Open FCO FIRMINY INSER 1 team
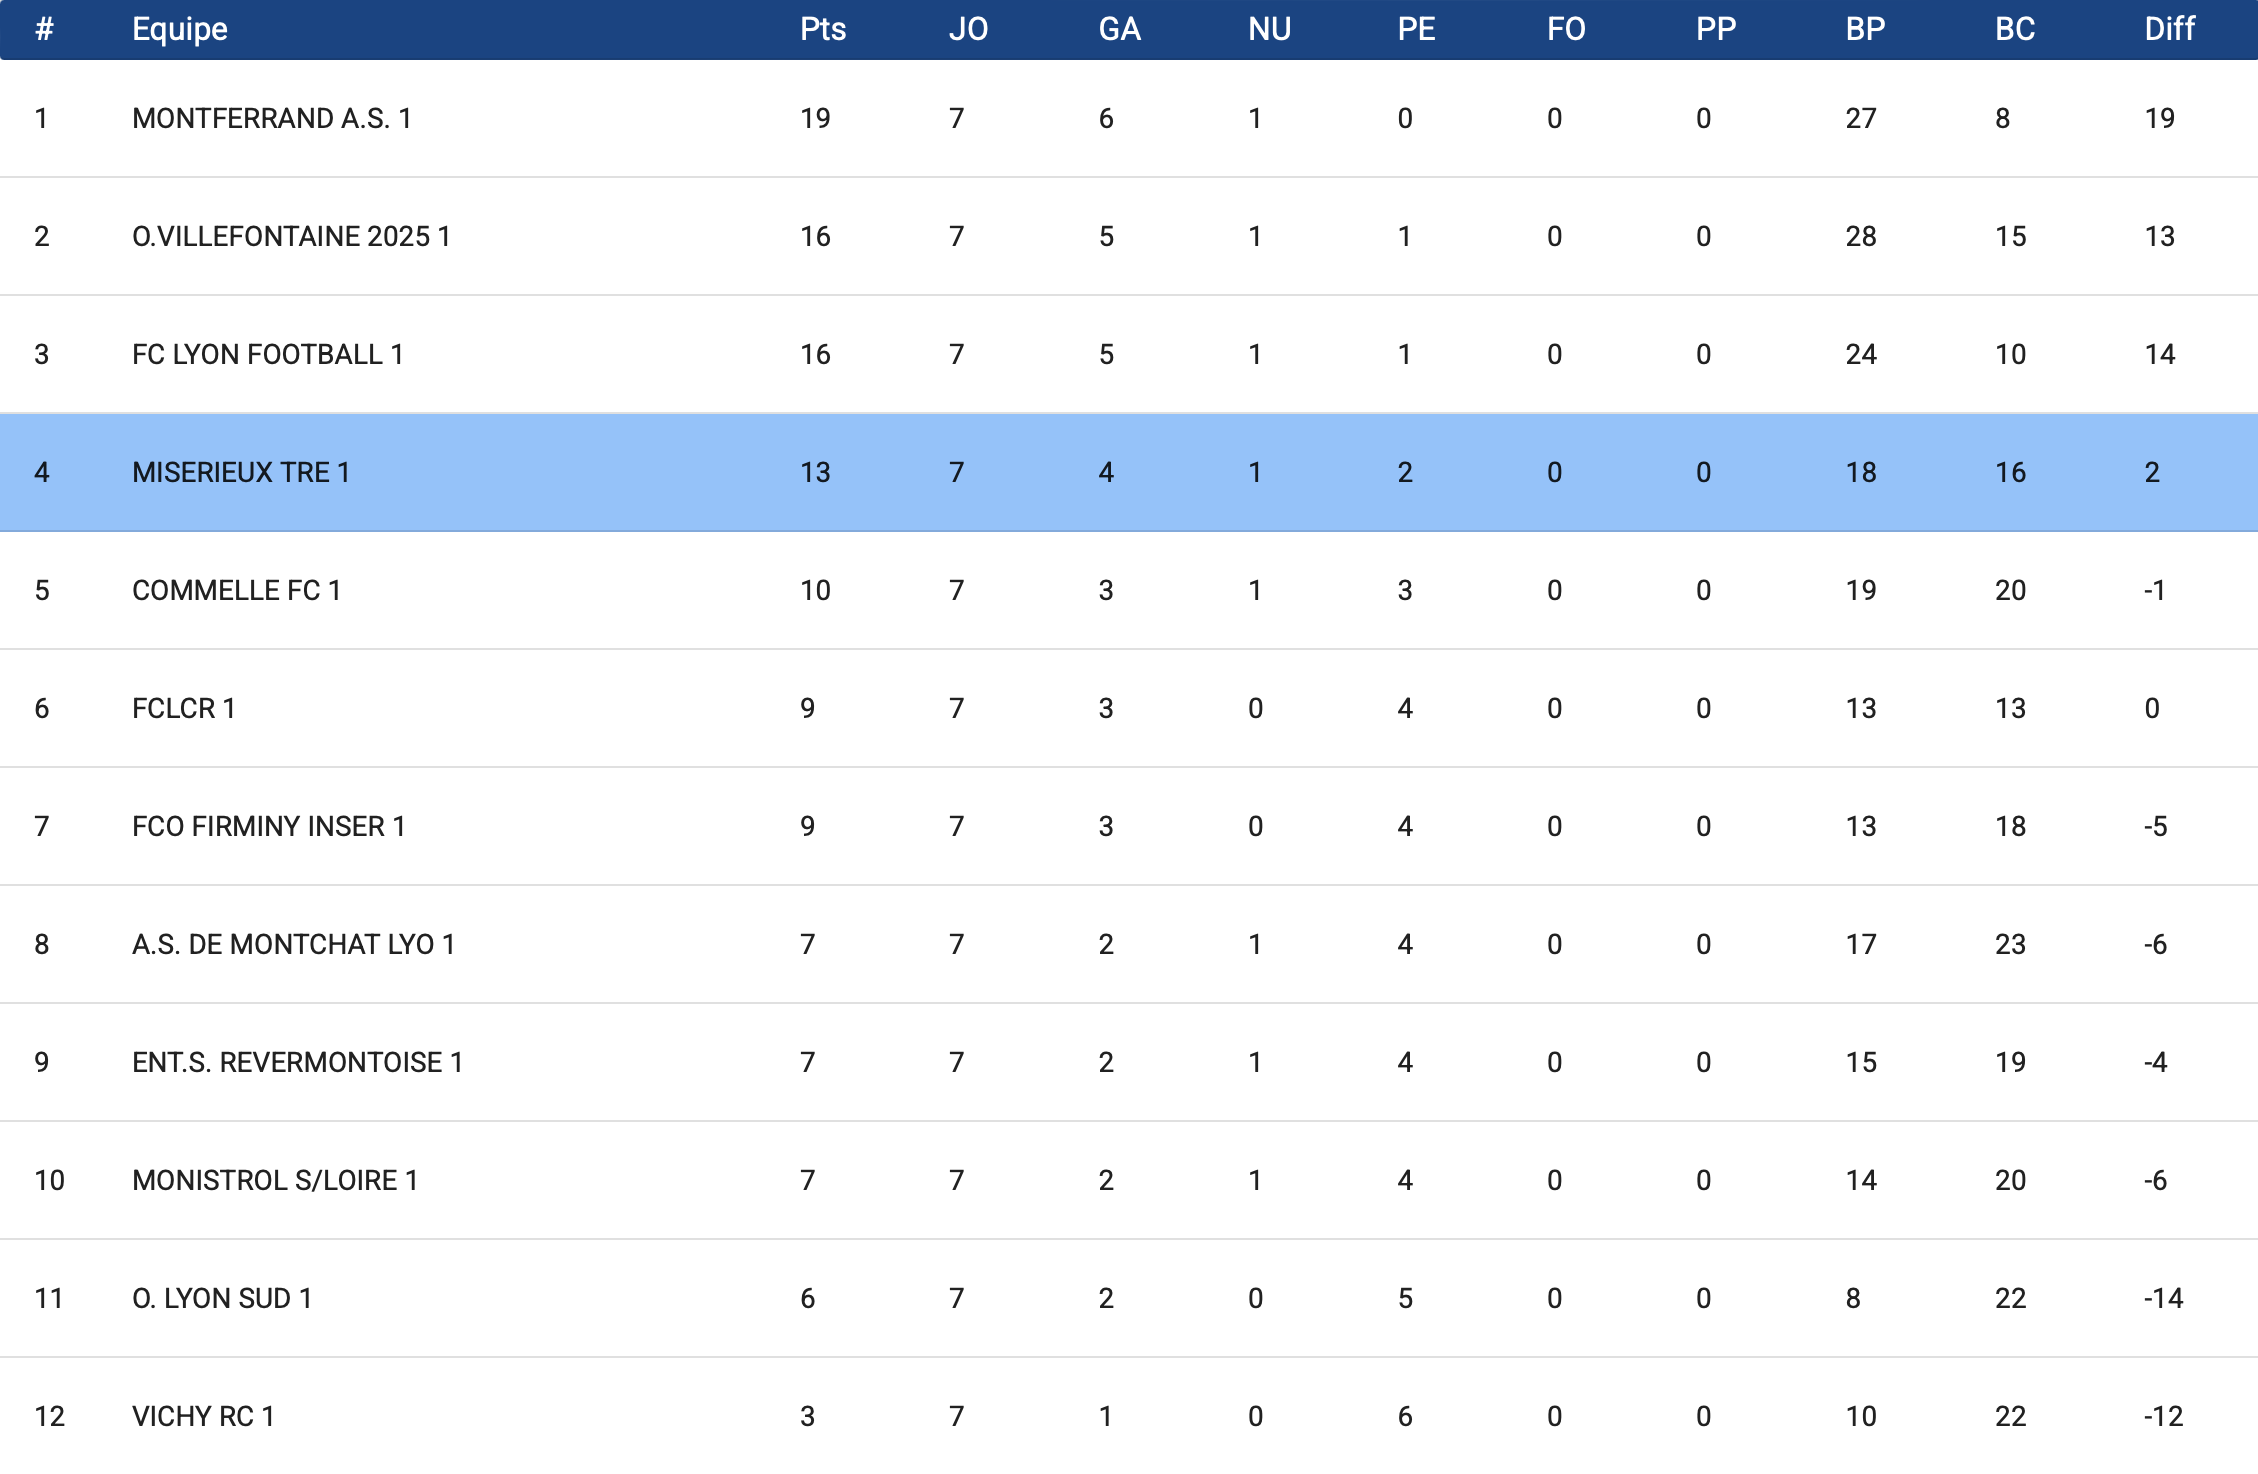2258x1474 pixels. tap(268, 827)
